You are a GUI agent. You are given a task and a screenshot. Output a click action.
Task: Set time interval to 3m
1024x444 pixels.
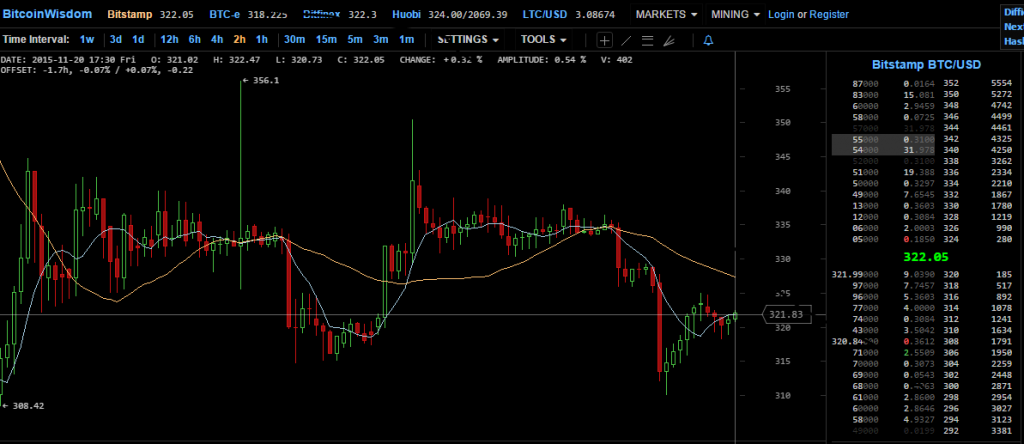381,40
